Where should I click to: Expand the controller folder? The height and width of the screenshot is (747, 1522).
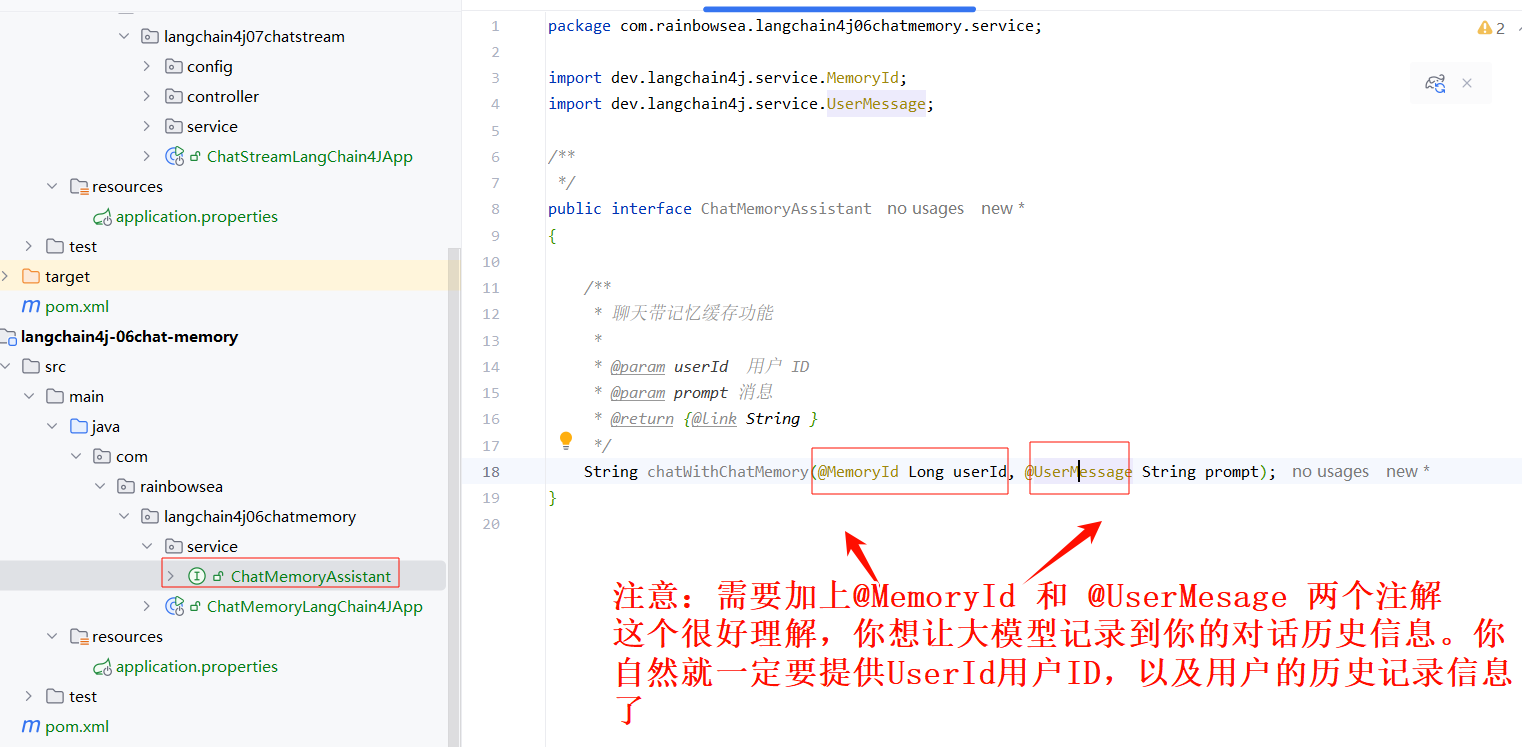(147, 97)
